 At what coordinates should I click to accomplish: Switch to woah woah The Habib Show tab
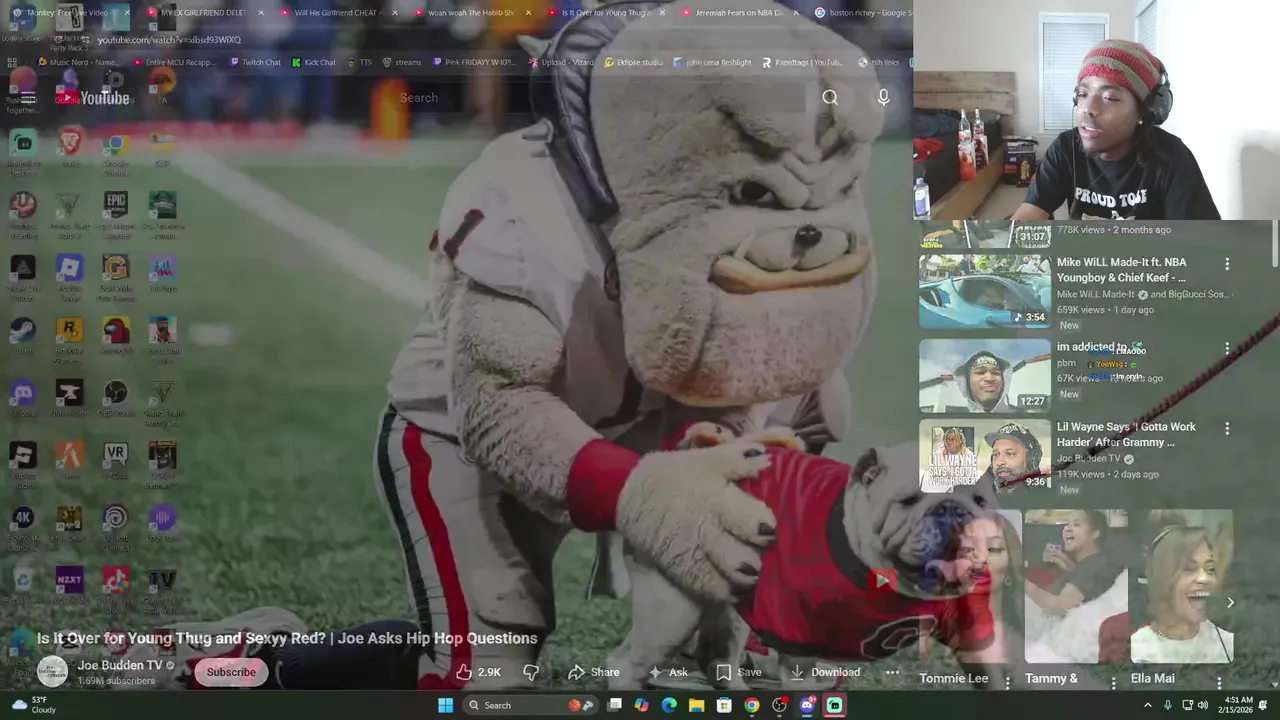[x=471, y=13]
